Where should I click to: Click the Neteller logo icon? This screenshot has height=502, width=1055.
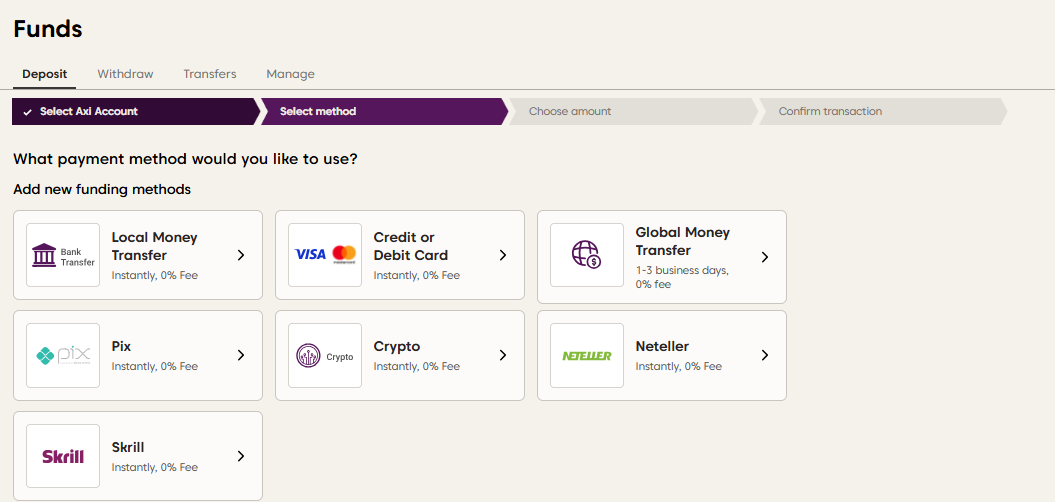click(x=587, y=355)
